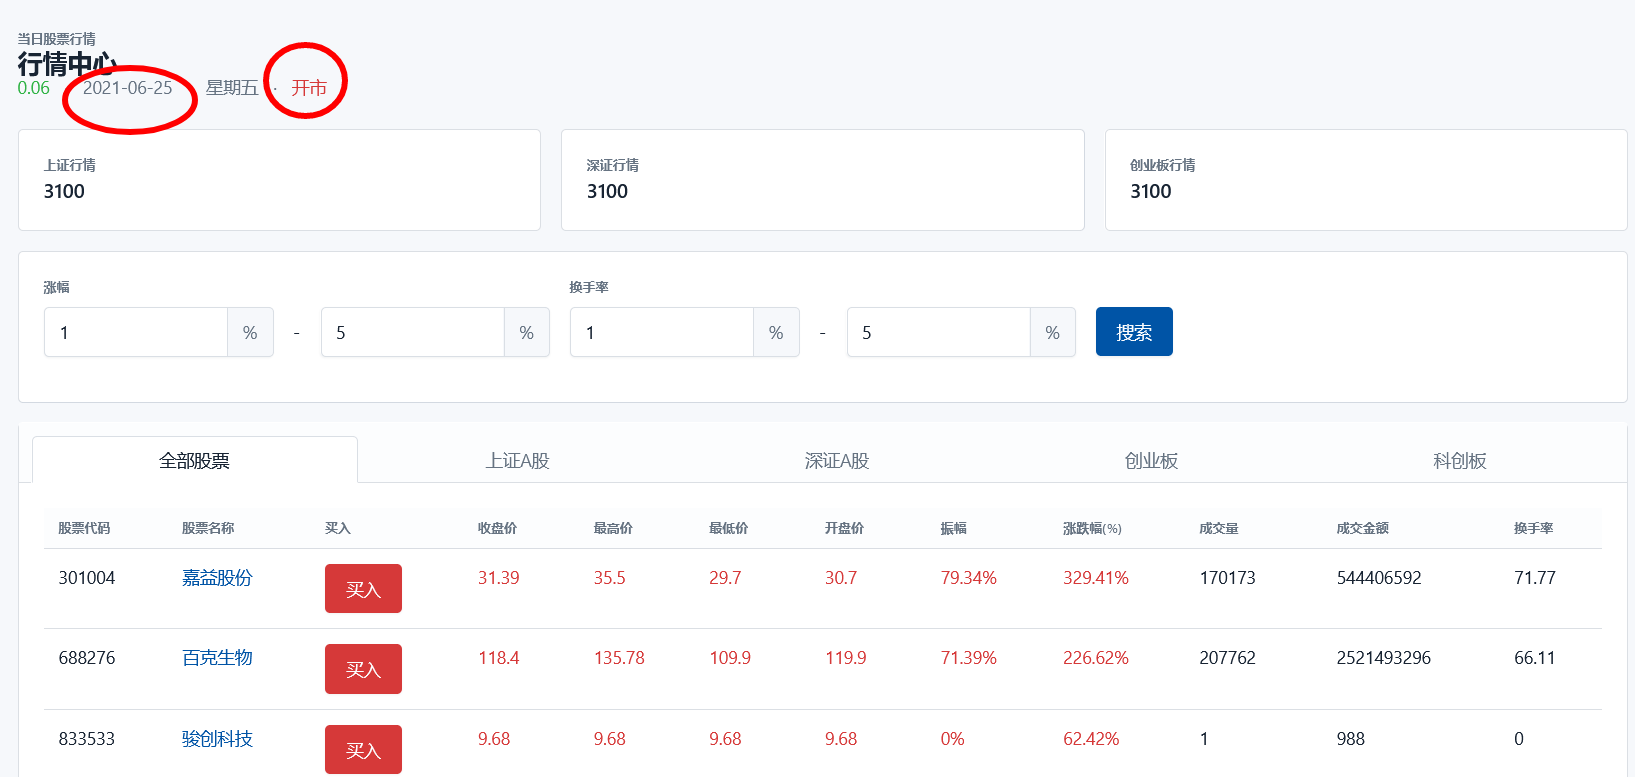
Task: Click stock code 301004
Action: tap(87, 578)
